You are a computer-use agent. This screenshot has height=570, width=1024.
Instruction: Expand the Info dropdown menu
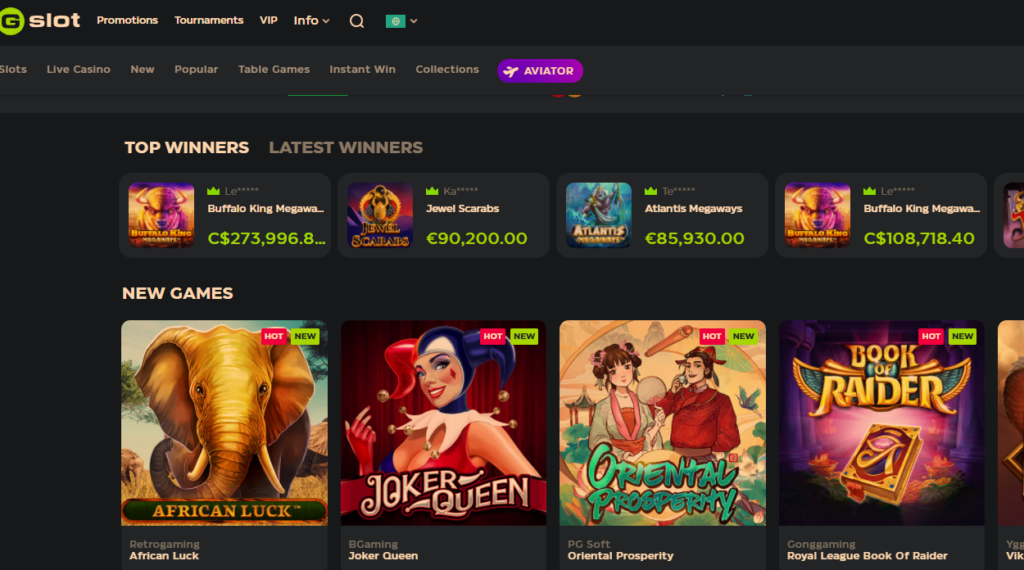[312, 20]
